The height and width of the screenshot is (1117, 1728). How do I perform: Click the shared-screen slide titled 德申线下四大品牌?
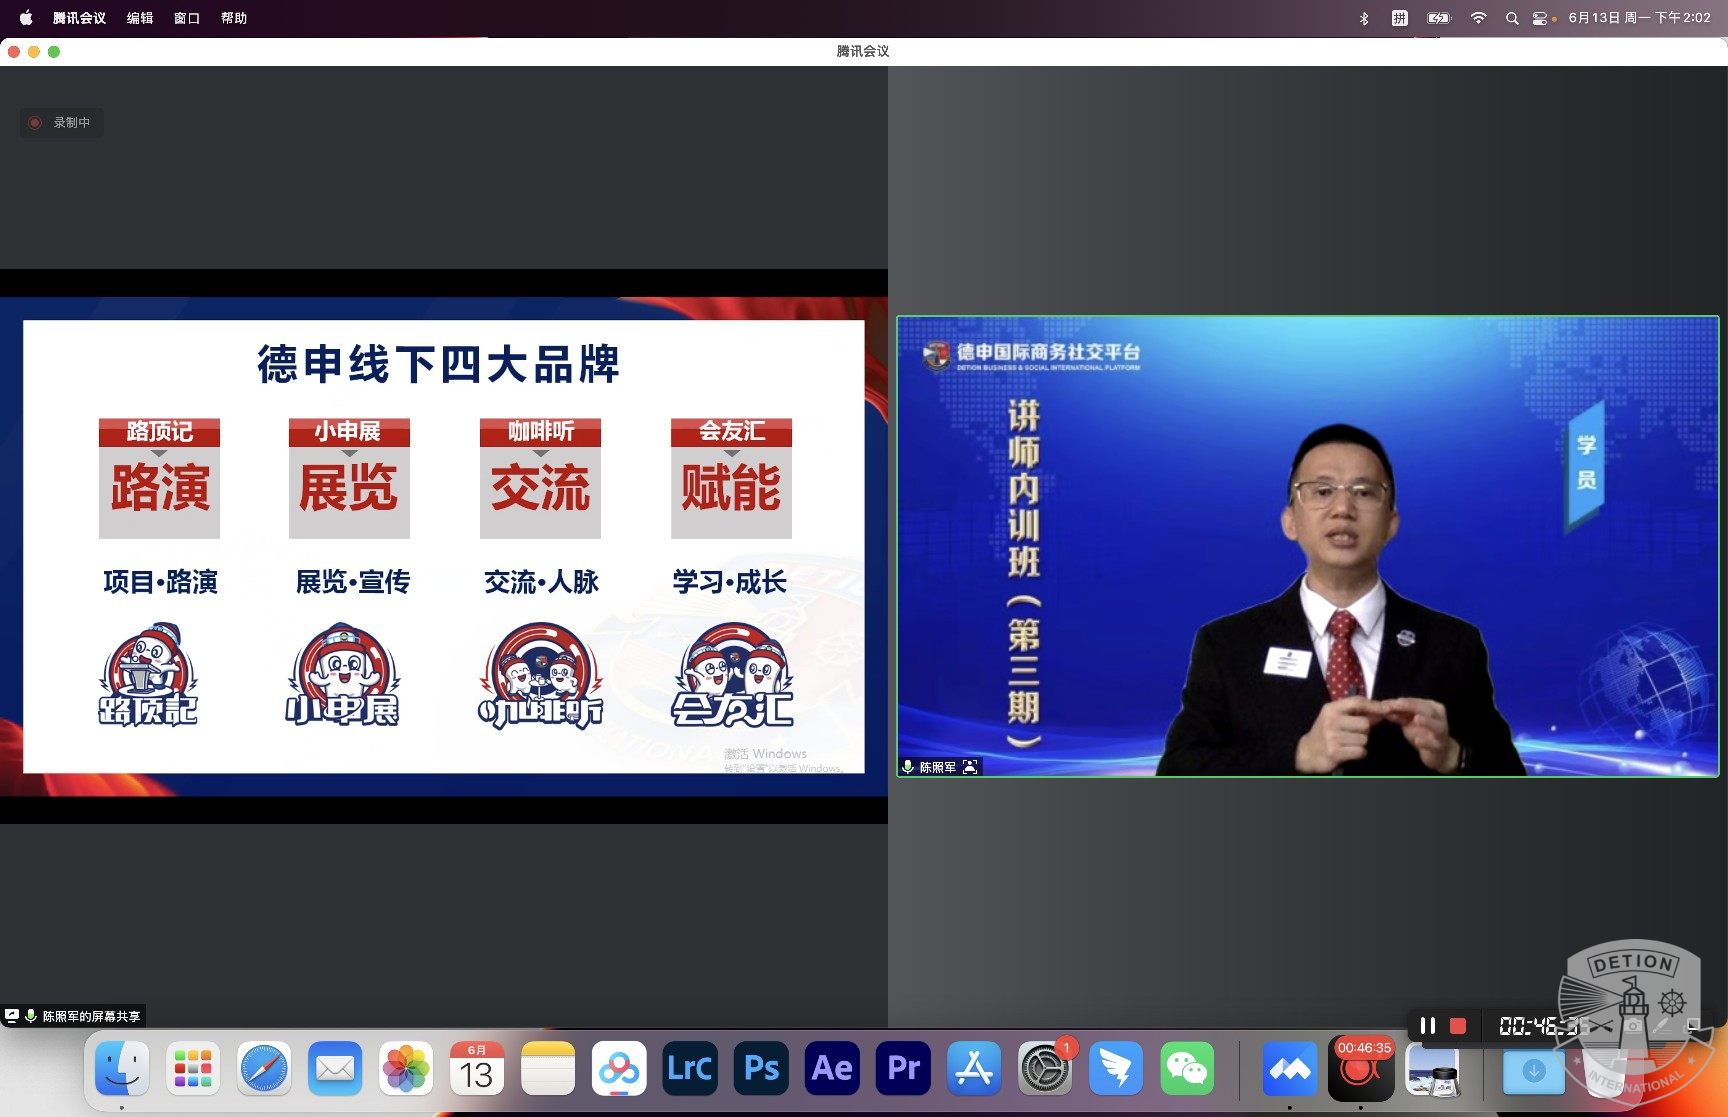[x=444, y=546]
